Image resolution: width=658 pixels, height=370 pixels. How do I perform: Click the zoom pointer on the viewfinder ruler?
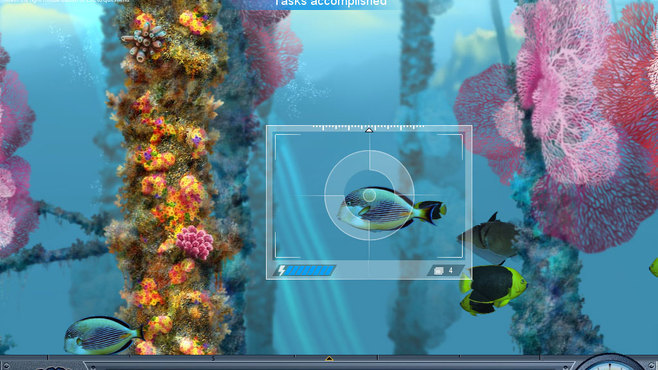(x=369, y=130)
